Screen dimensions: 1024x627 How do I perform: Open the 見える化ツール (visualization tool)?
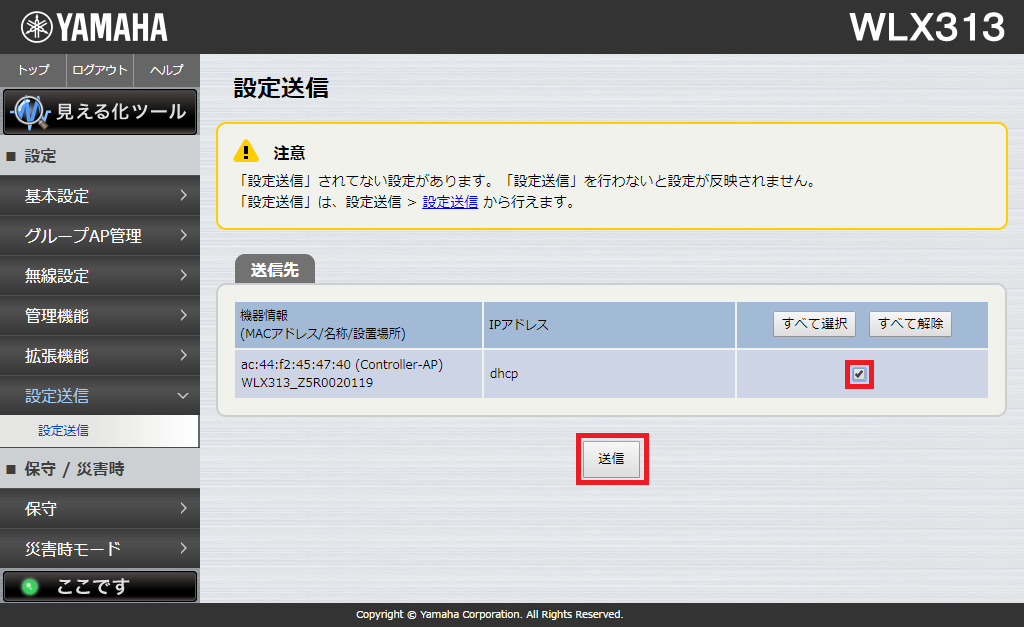pyautogui.click(x=100, y=112)
